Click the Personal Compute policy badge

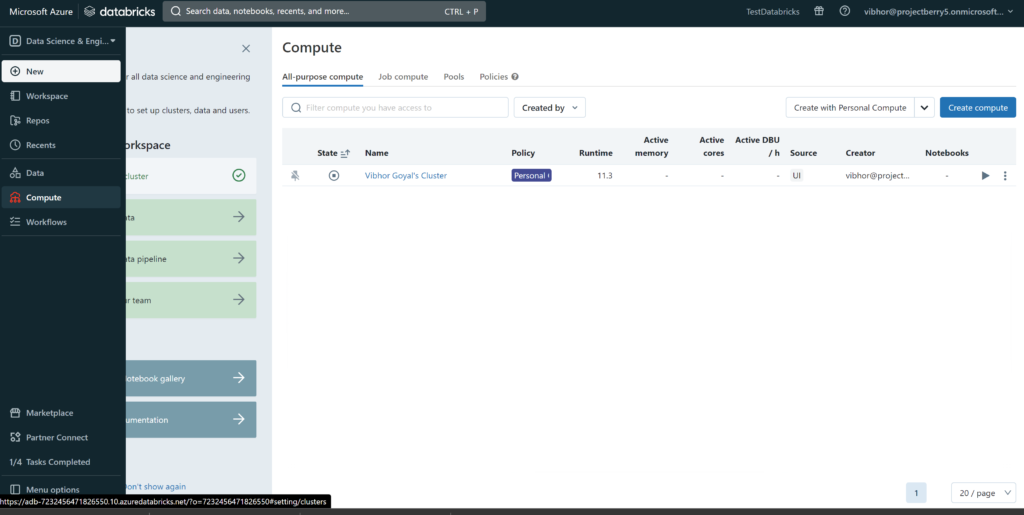pyautogui.click(x=532, y=176)
